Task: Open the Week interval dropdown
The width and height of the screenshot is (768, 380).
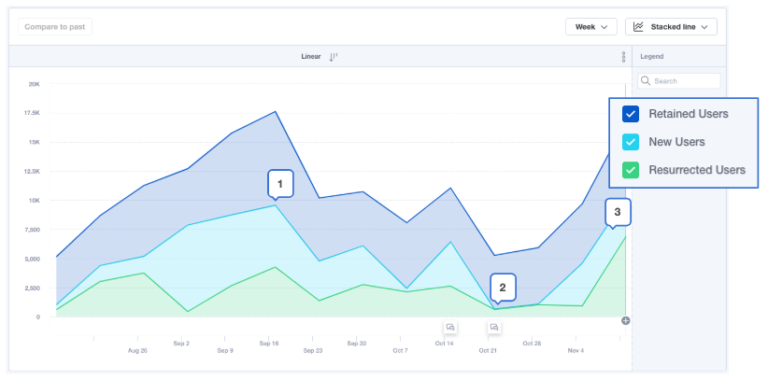Action: click(x=591, y=27)
